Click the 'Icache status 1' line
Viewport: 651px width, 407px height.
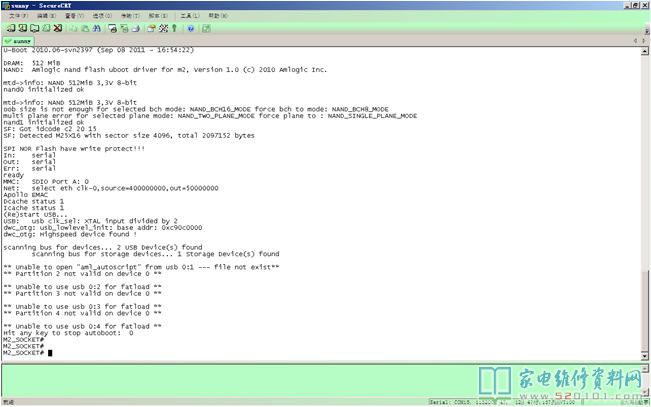pyautogui.click(x=33, y=208)
